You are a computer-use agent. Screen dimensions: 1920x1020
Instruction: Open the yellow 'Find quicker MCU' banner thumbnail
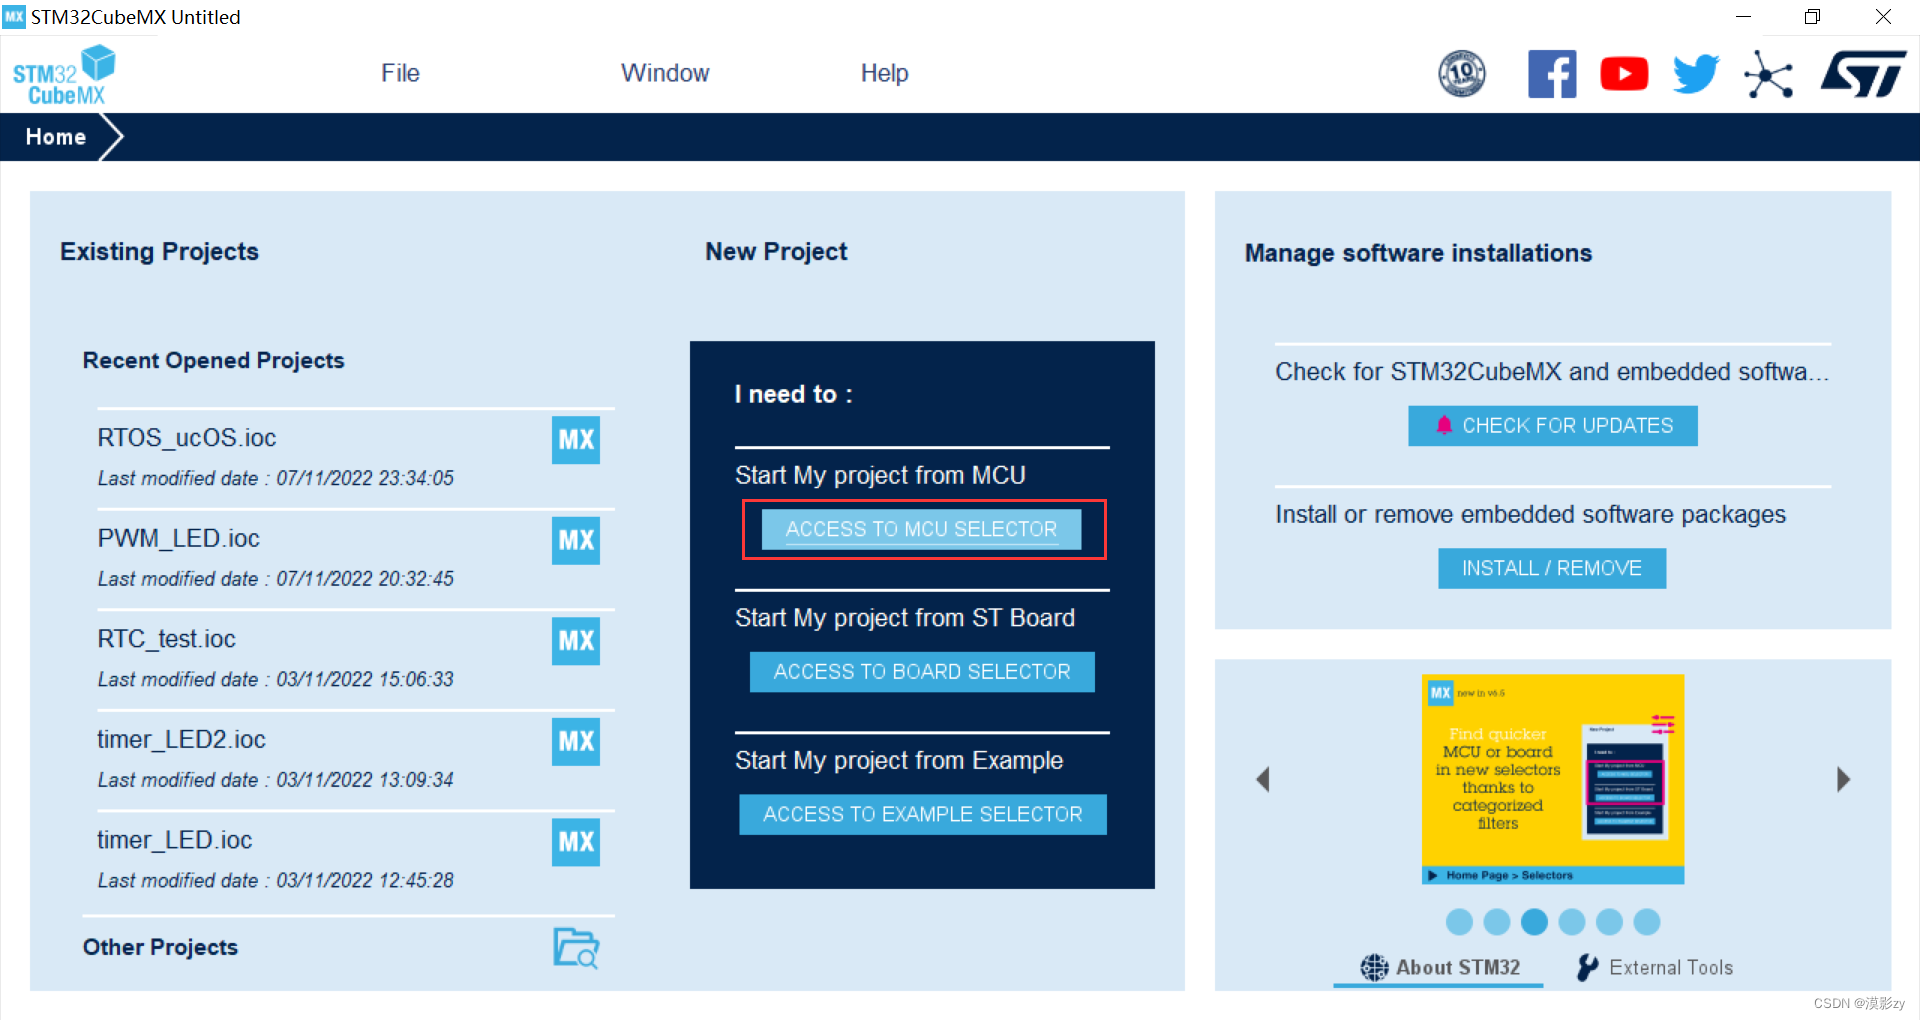(x=1553, y=779)
